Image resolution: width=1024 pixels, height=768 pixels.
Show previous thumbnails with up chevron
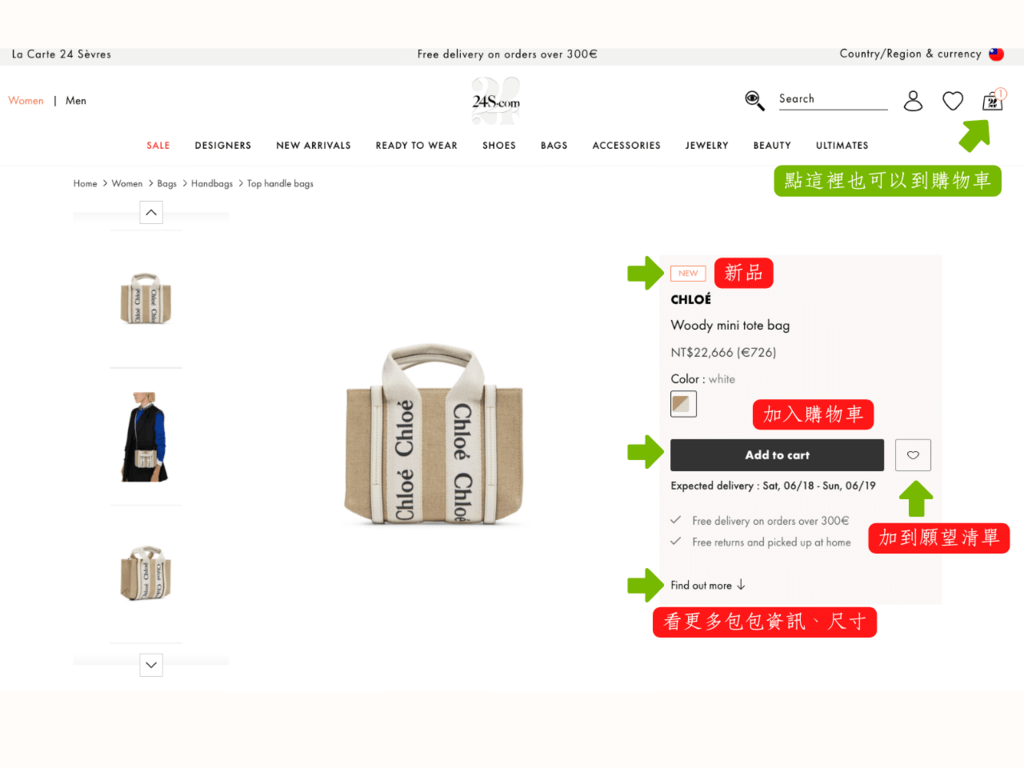click(151, 212)
